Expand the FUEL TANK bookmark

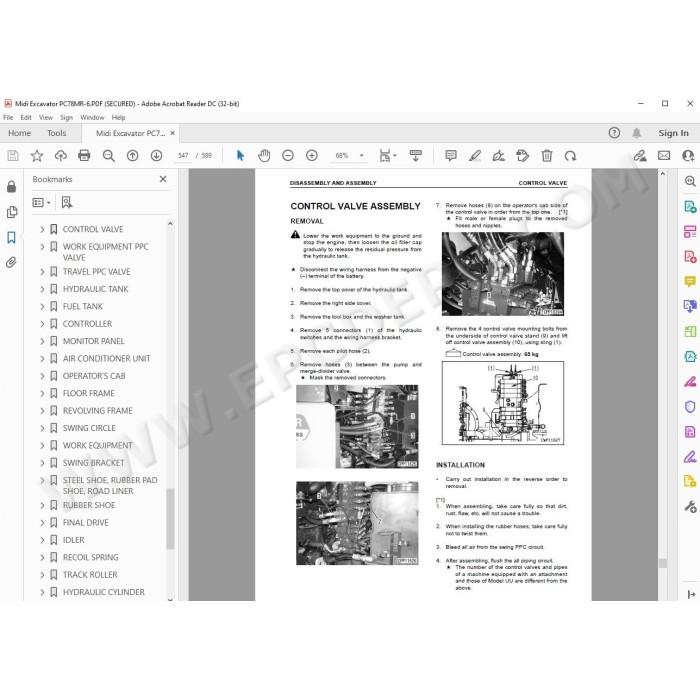pyautogui.click(x=42, y=306)
